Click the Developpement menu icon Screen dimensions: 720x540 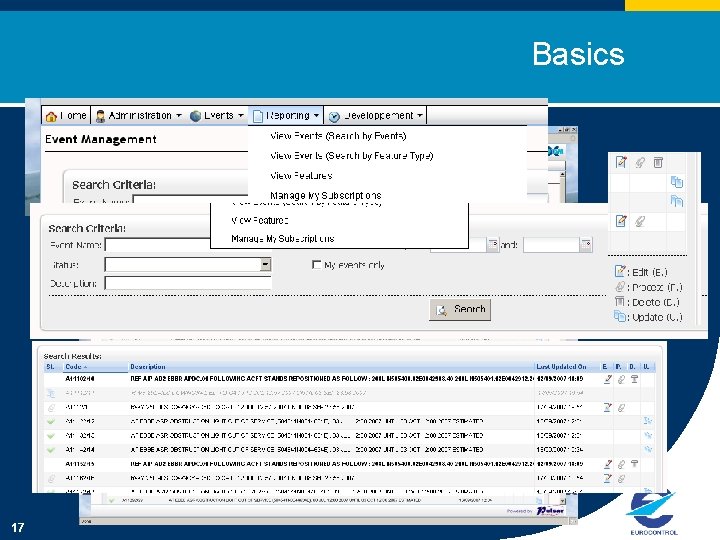(x=334, y=117)
